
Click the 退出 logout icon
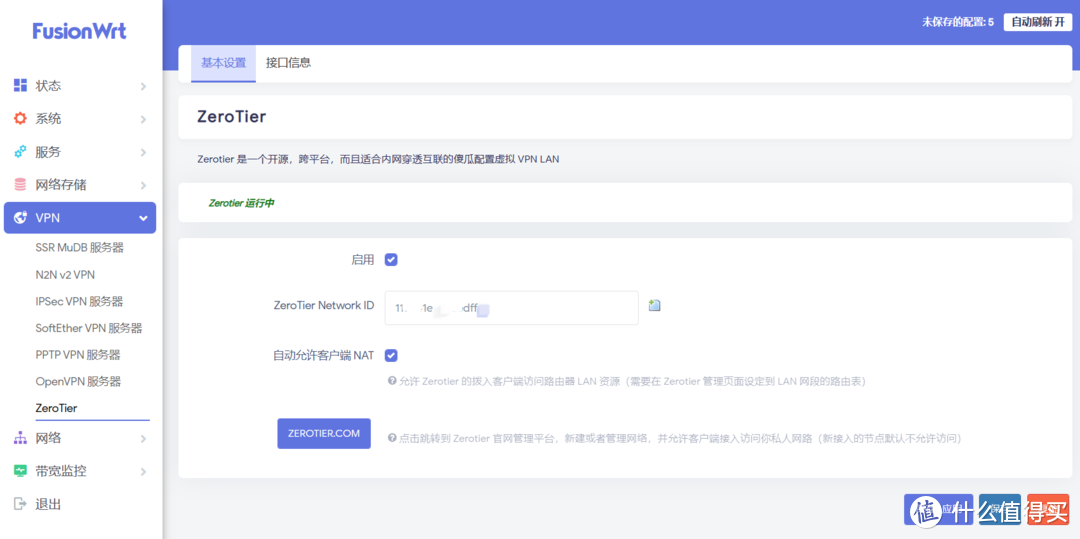[x=21, y=504]
